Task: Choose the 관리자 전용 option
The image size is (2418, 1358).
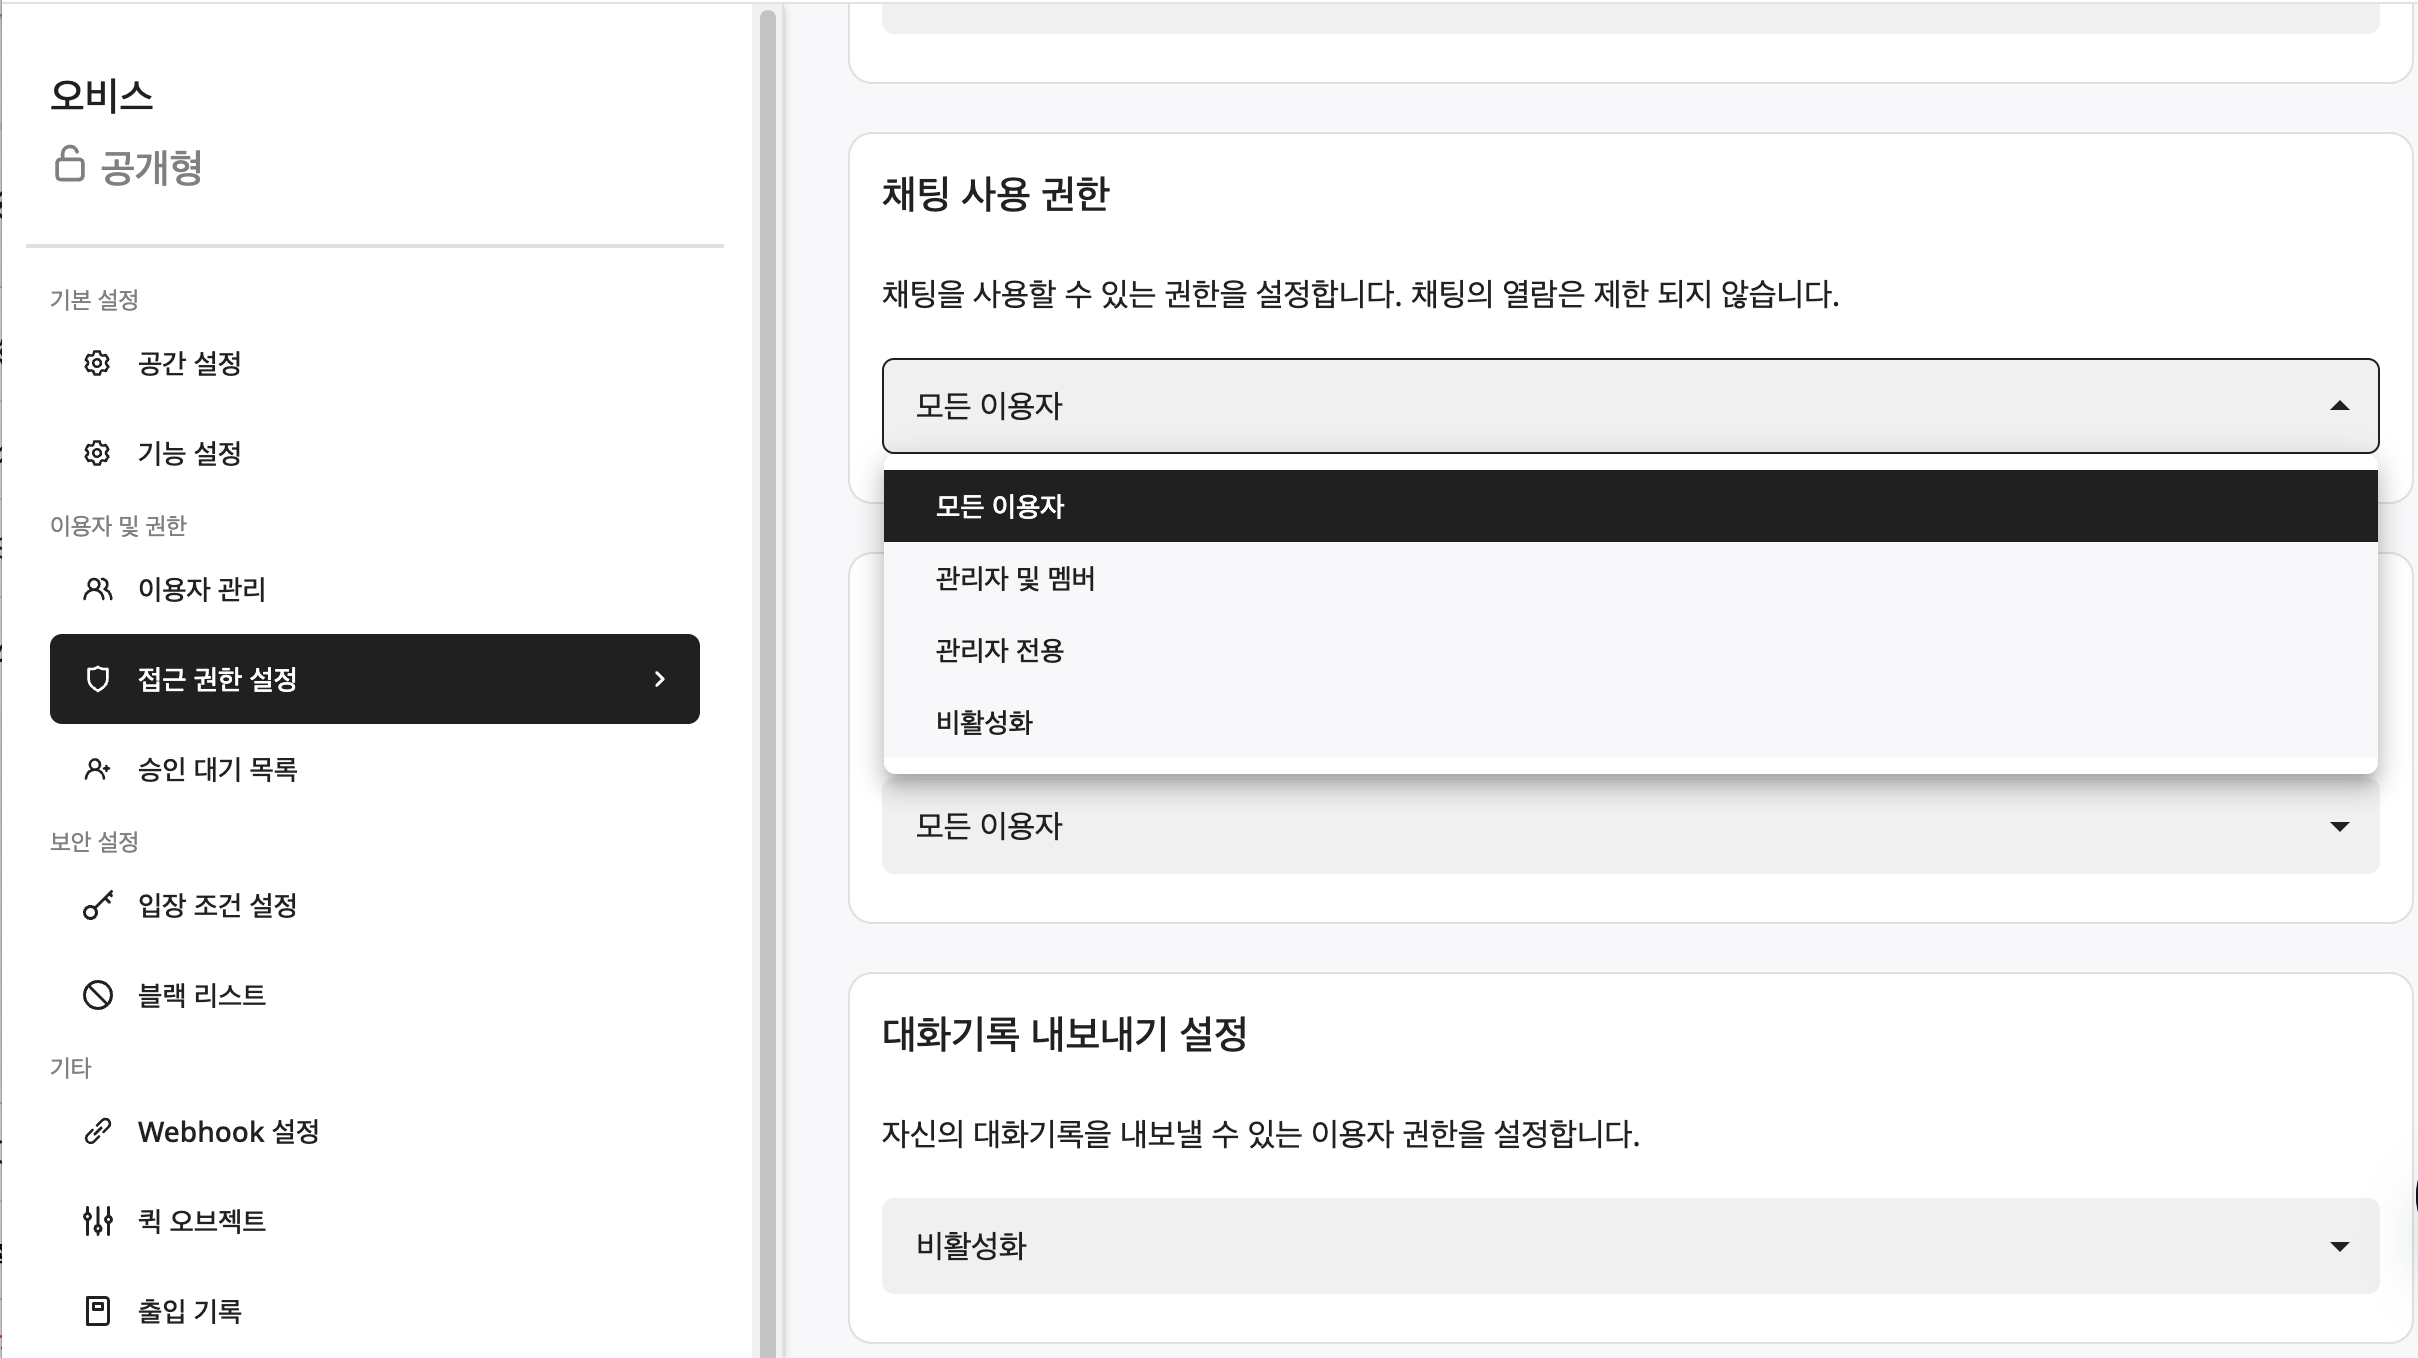Action: pos(999,650)
